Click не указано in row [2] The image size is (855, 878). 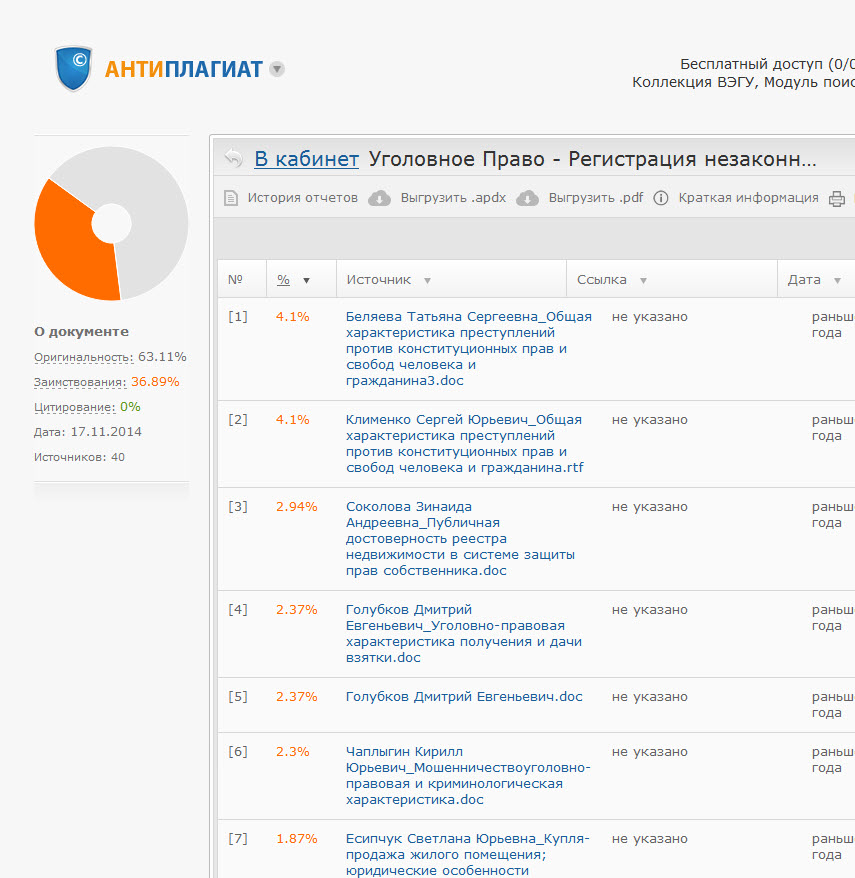pos(650,419)
